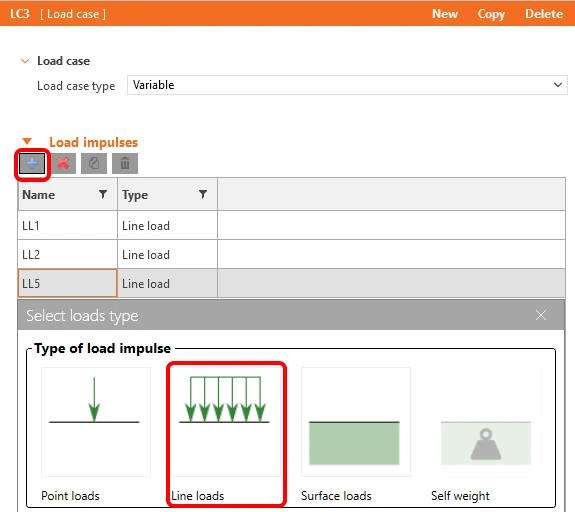Copy the LC3 load case
Image resolution: width=575 pixels, height=512 pixels.
(491, 14)
